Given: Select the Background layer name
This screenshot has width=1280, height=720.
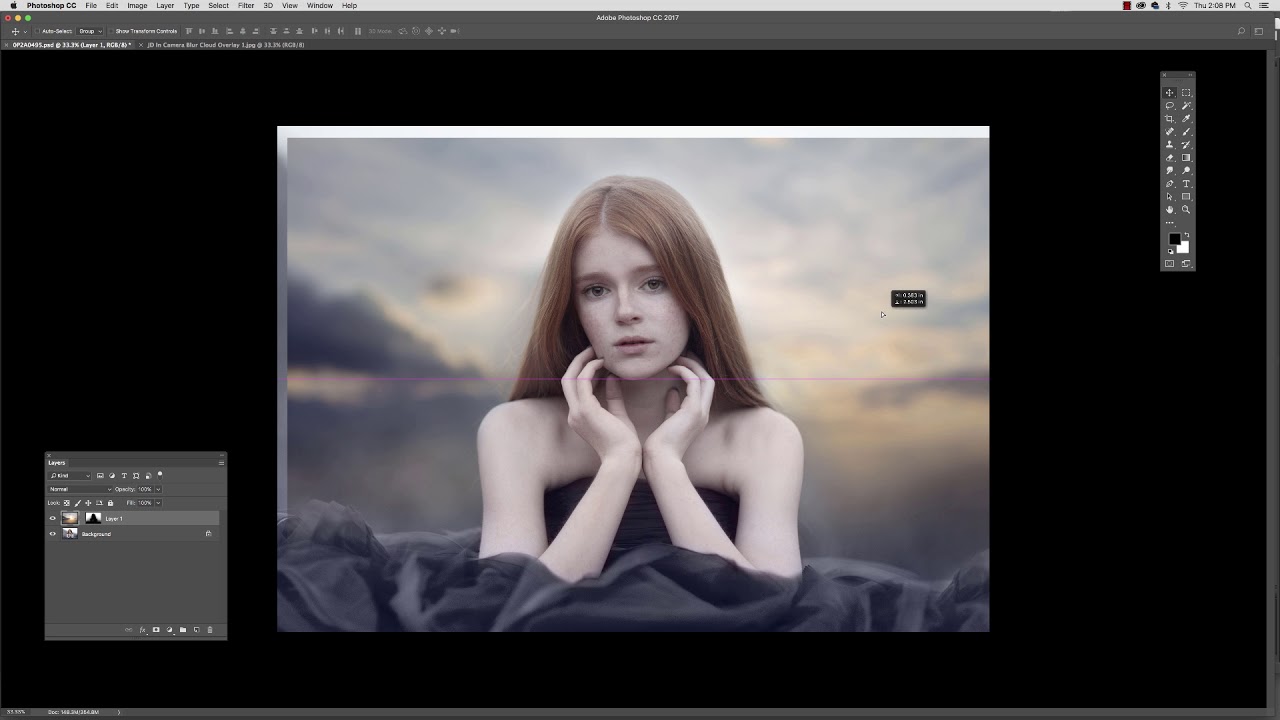Looking at the screenshot, I should (96, 534).
